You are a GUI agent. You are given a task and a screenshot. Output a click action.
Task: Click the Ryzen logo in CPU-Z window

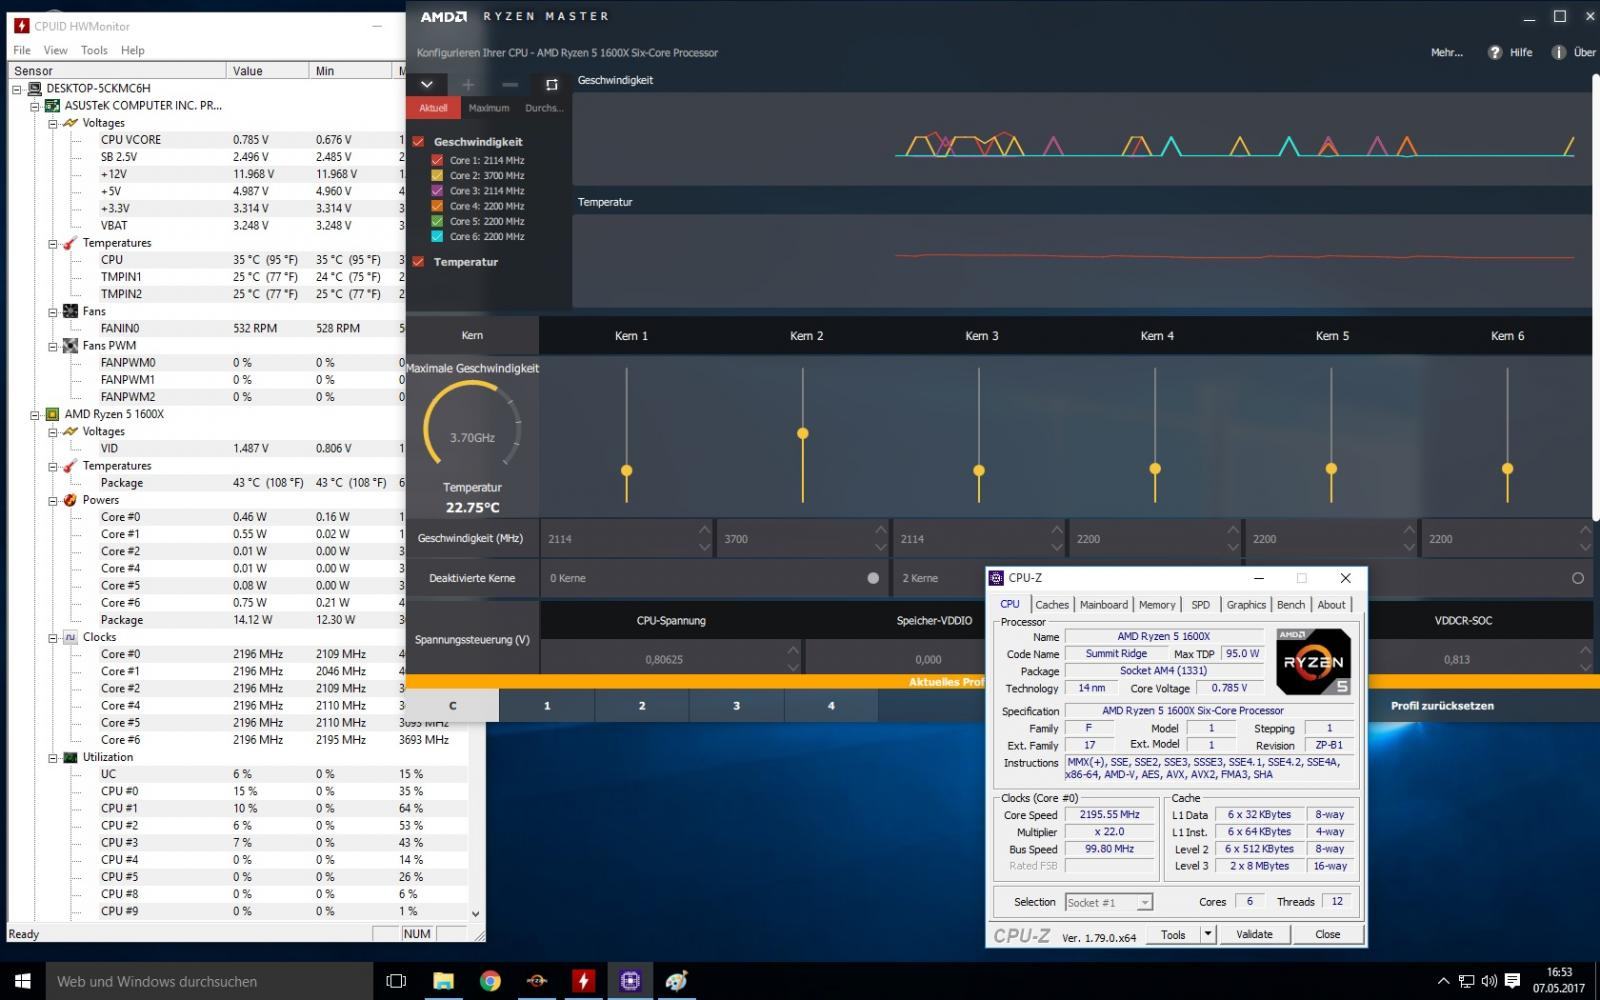coord(1313,661)
